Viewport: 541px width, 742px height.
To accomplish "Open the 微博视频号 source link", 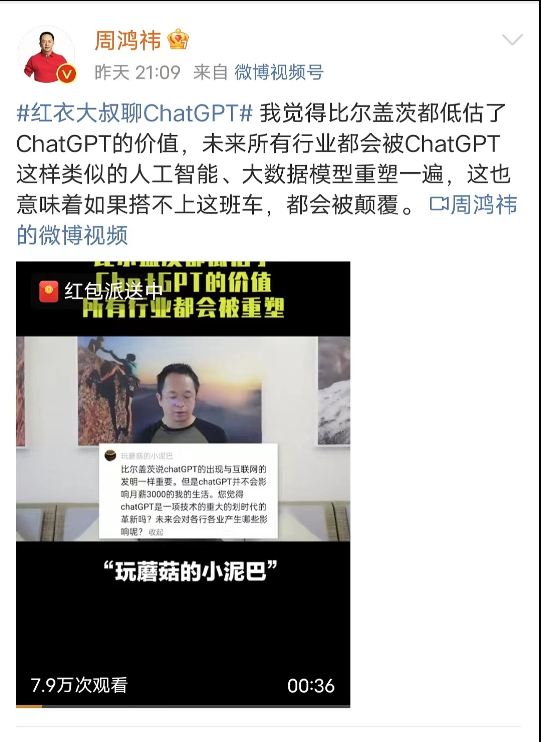I will point(279,72).
